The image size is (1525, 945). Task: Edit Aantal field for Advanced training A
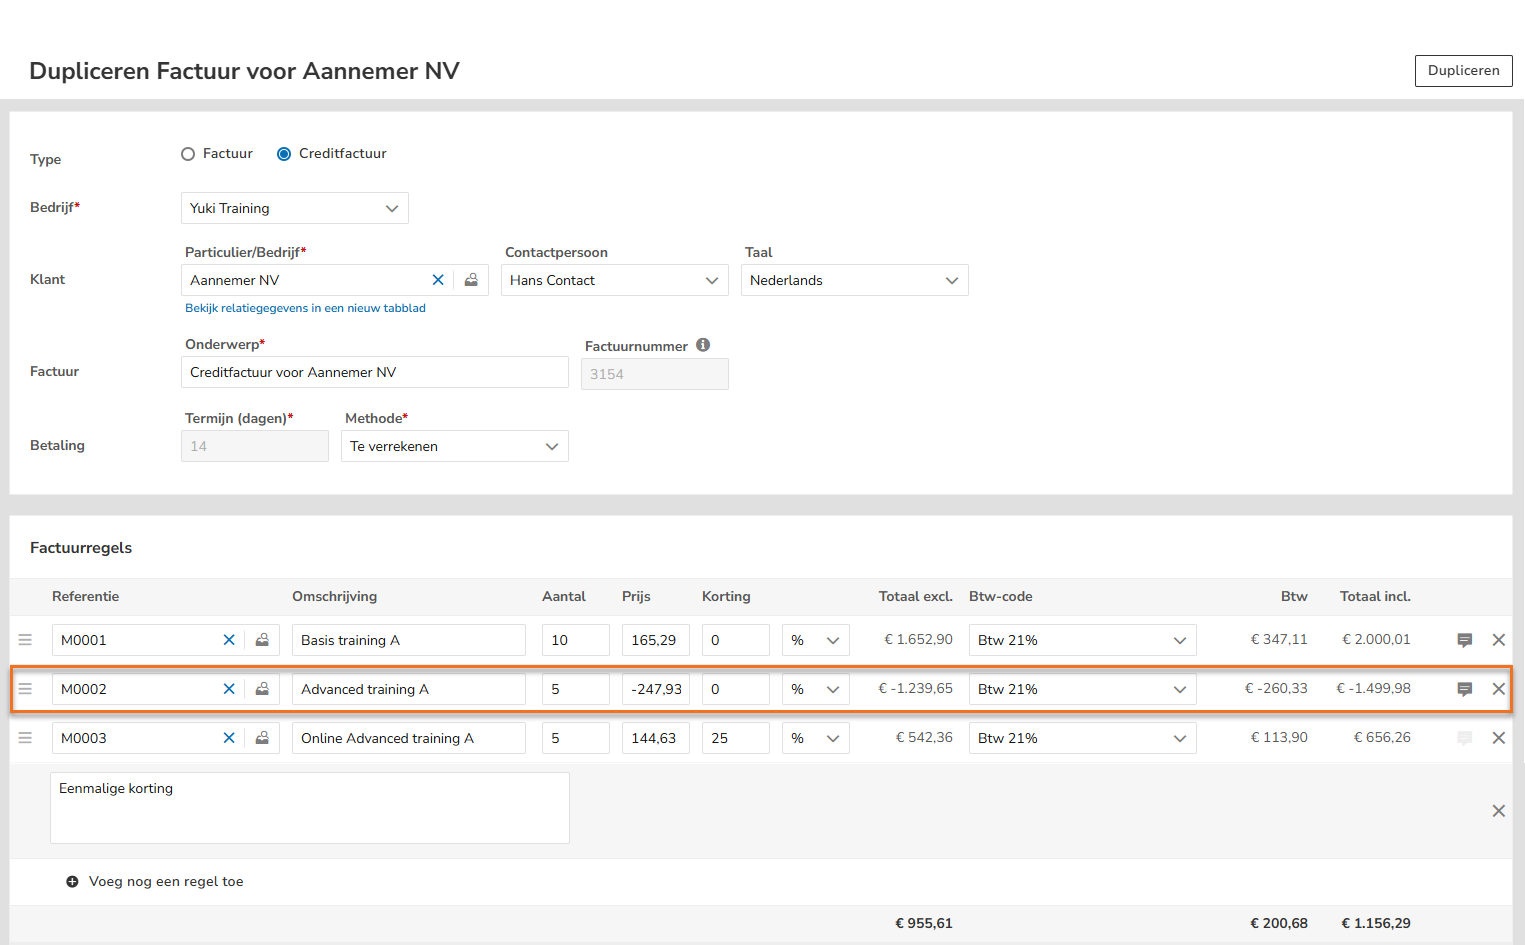[x=576, y=689]
